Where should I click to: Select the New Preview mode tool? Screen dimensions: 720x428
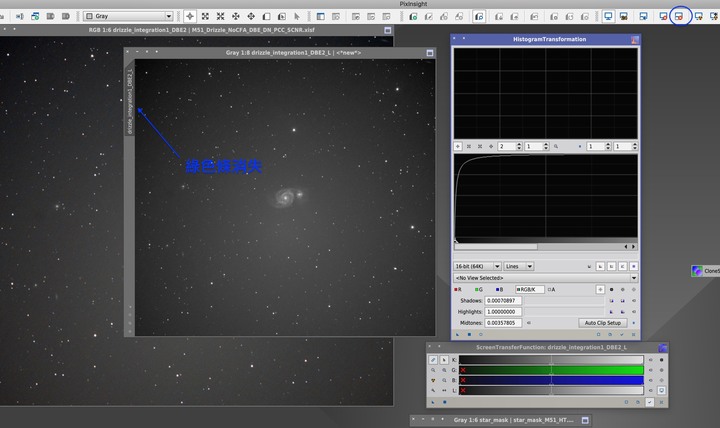pos(266,16)
